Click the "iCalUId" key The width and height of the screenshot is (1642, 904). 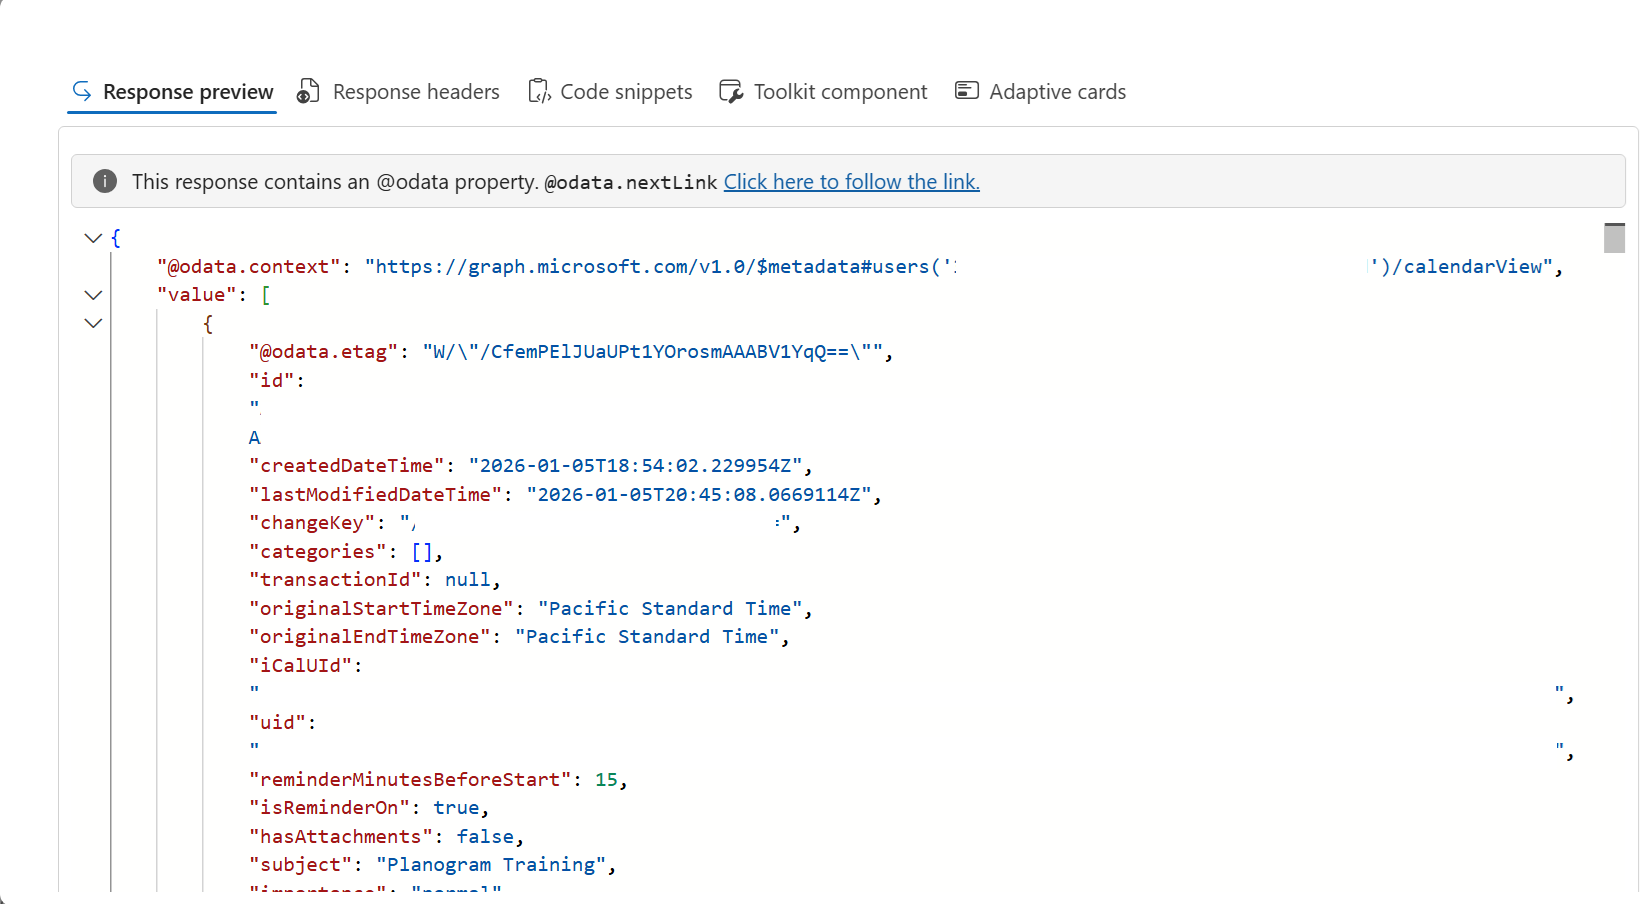pyautogui.click(x=301, y=666)
